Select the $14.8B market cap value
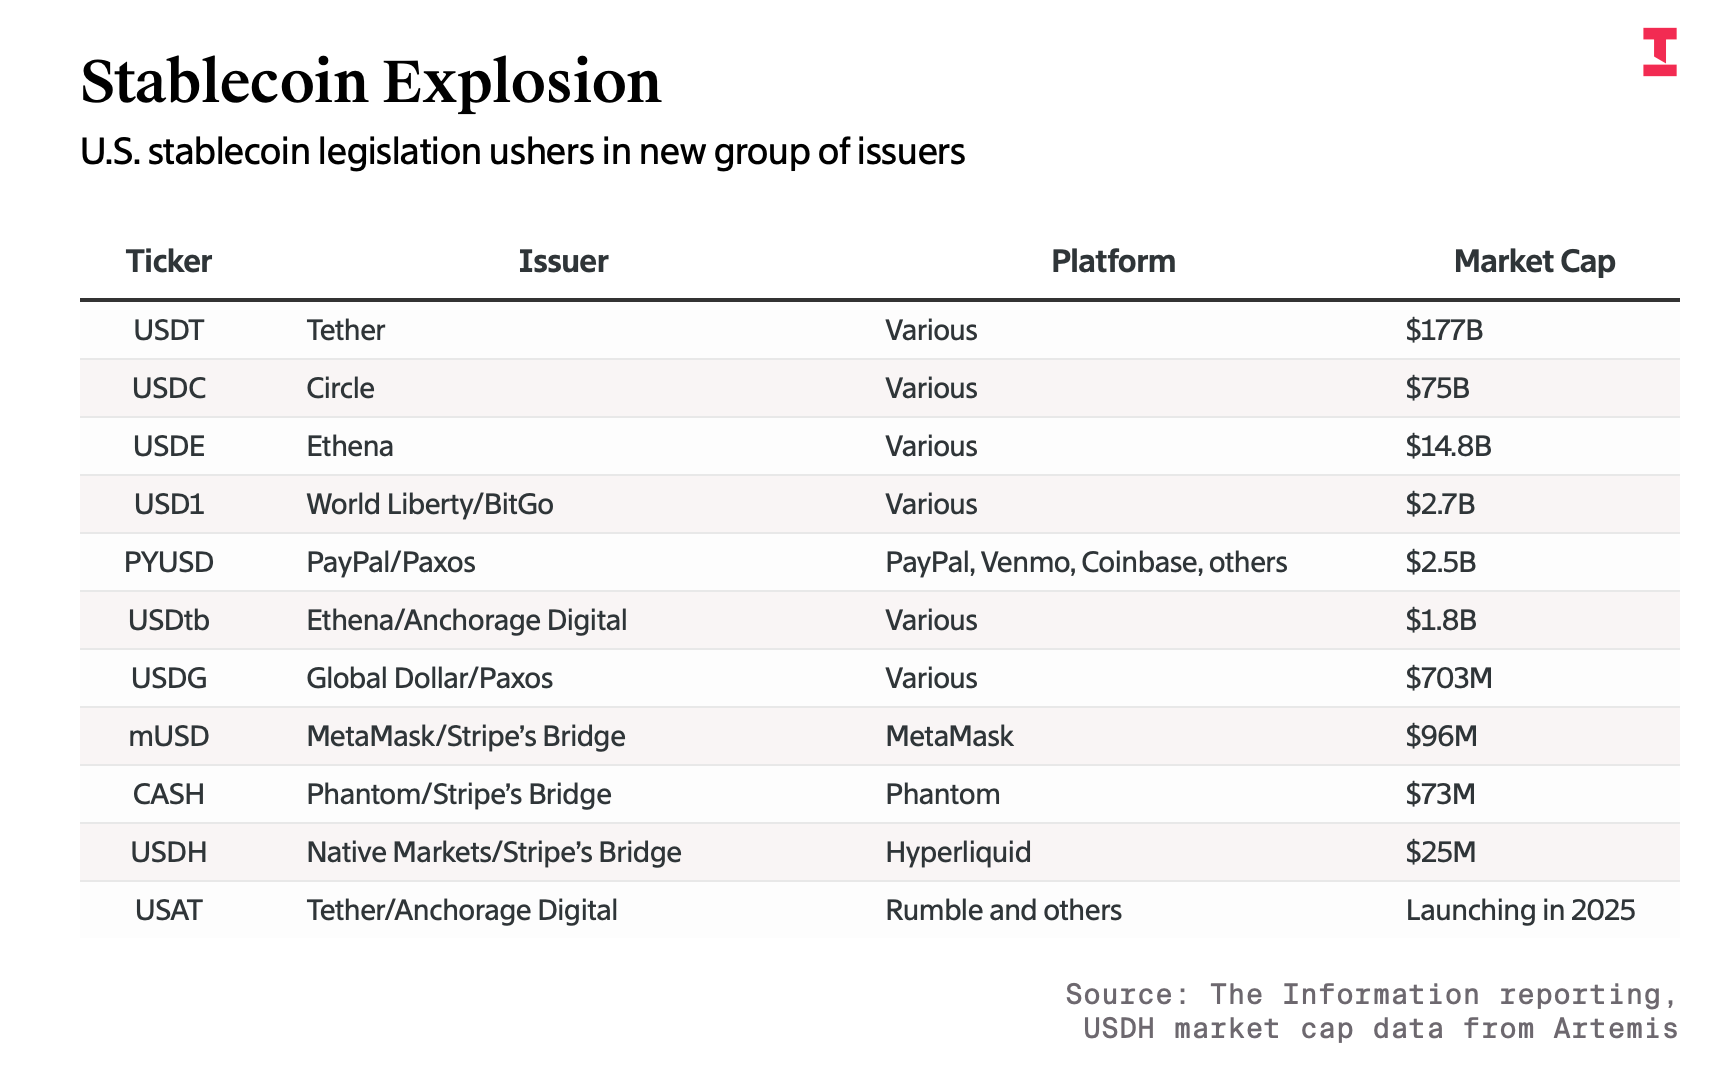 tap(1447, 446)
